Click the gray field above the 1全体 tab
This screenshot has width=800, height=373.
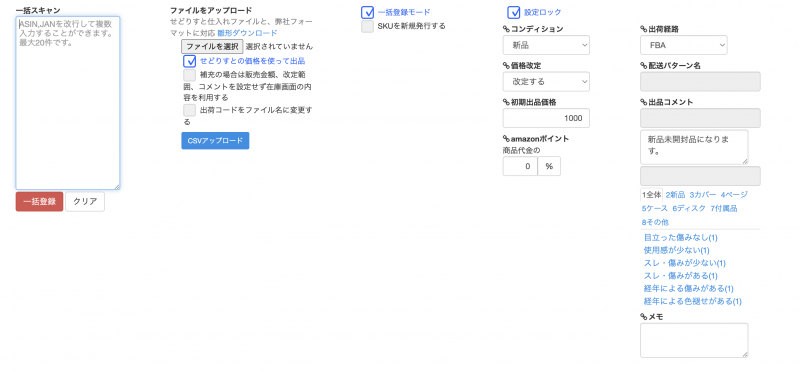pyautogui.click(x=700, y=176)
